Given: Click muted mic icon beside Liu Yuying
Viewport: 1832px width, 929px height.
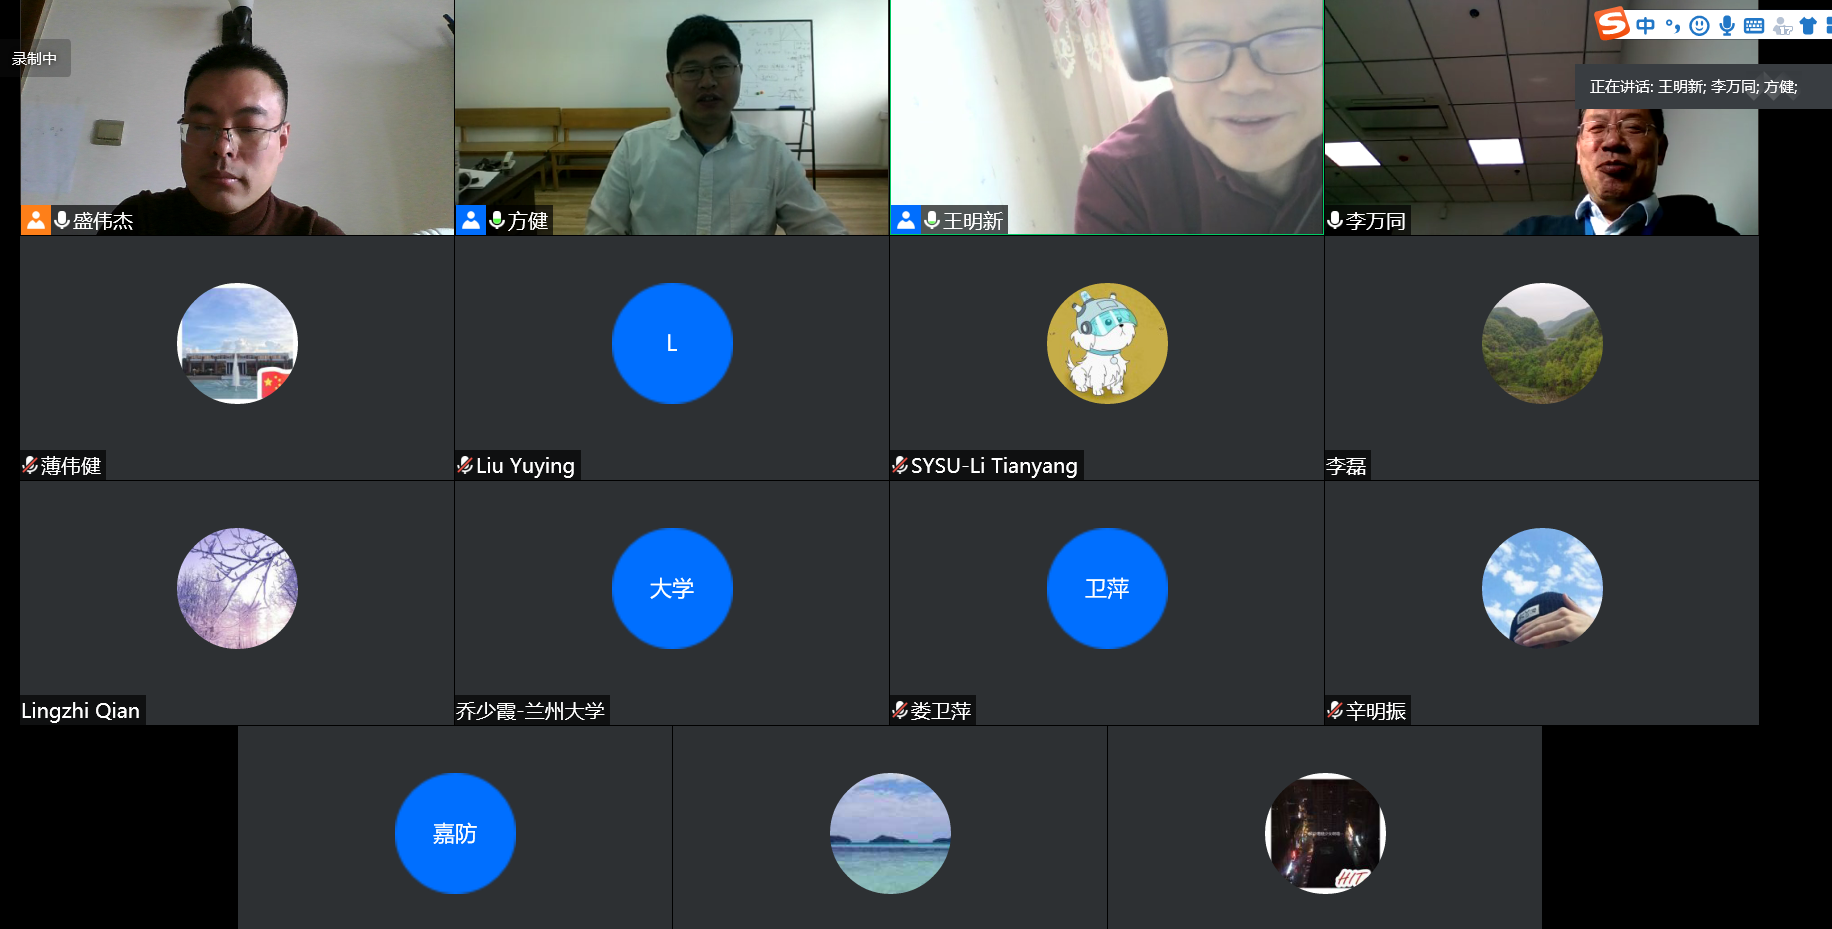Looking at the screenshot, I should (x=465, y=465).
